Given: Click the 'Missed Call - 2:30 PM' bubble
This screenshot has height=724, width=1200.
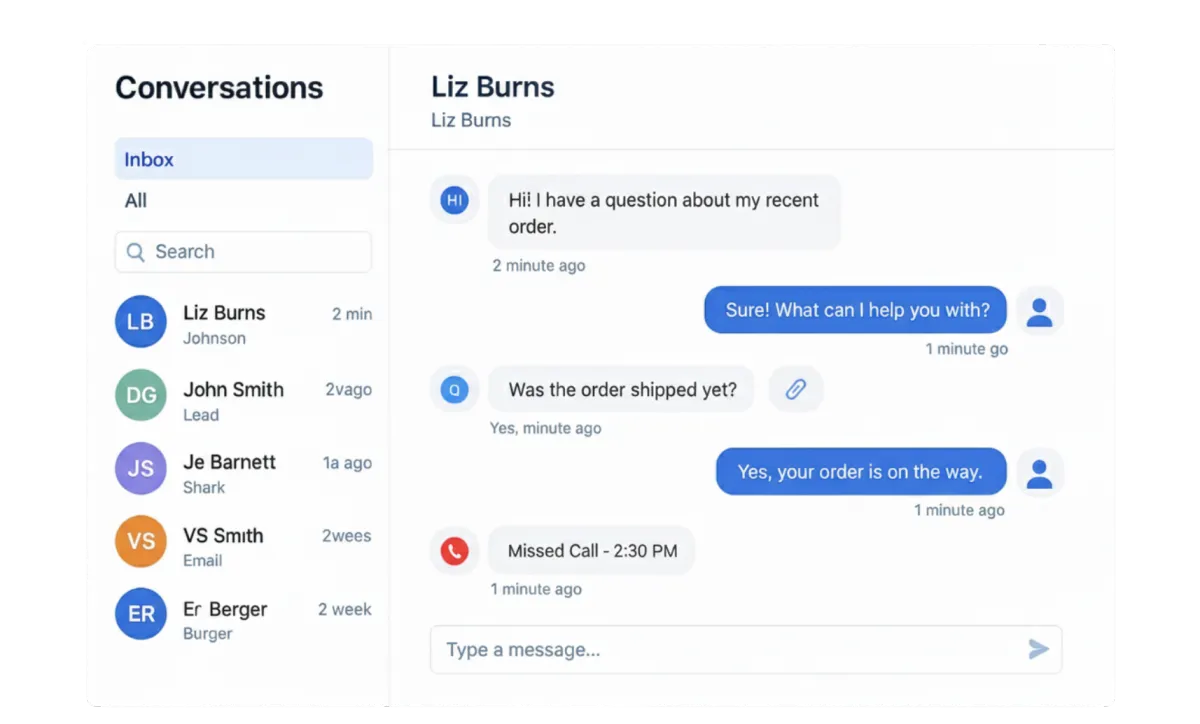Looking at the screenshot, I should 592,551.
